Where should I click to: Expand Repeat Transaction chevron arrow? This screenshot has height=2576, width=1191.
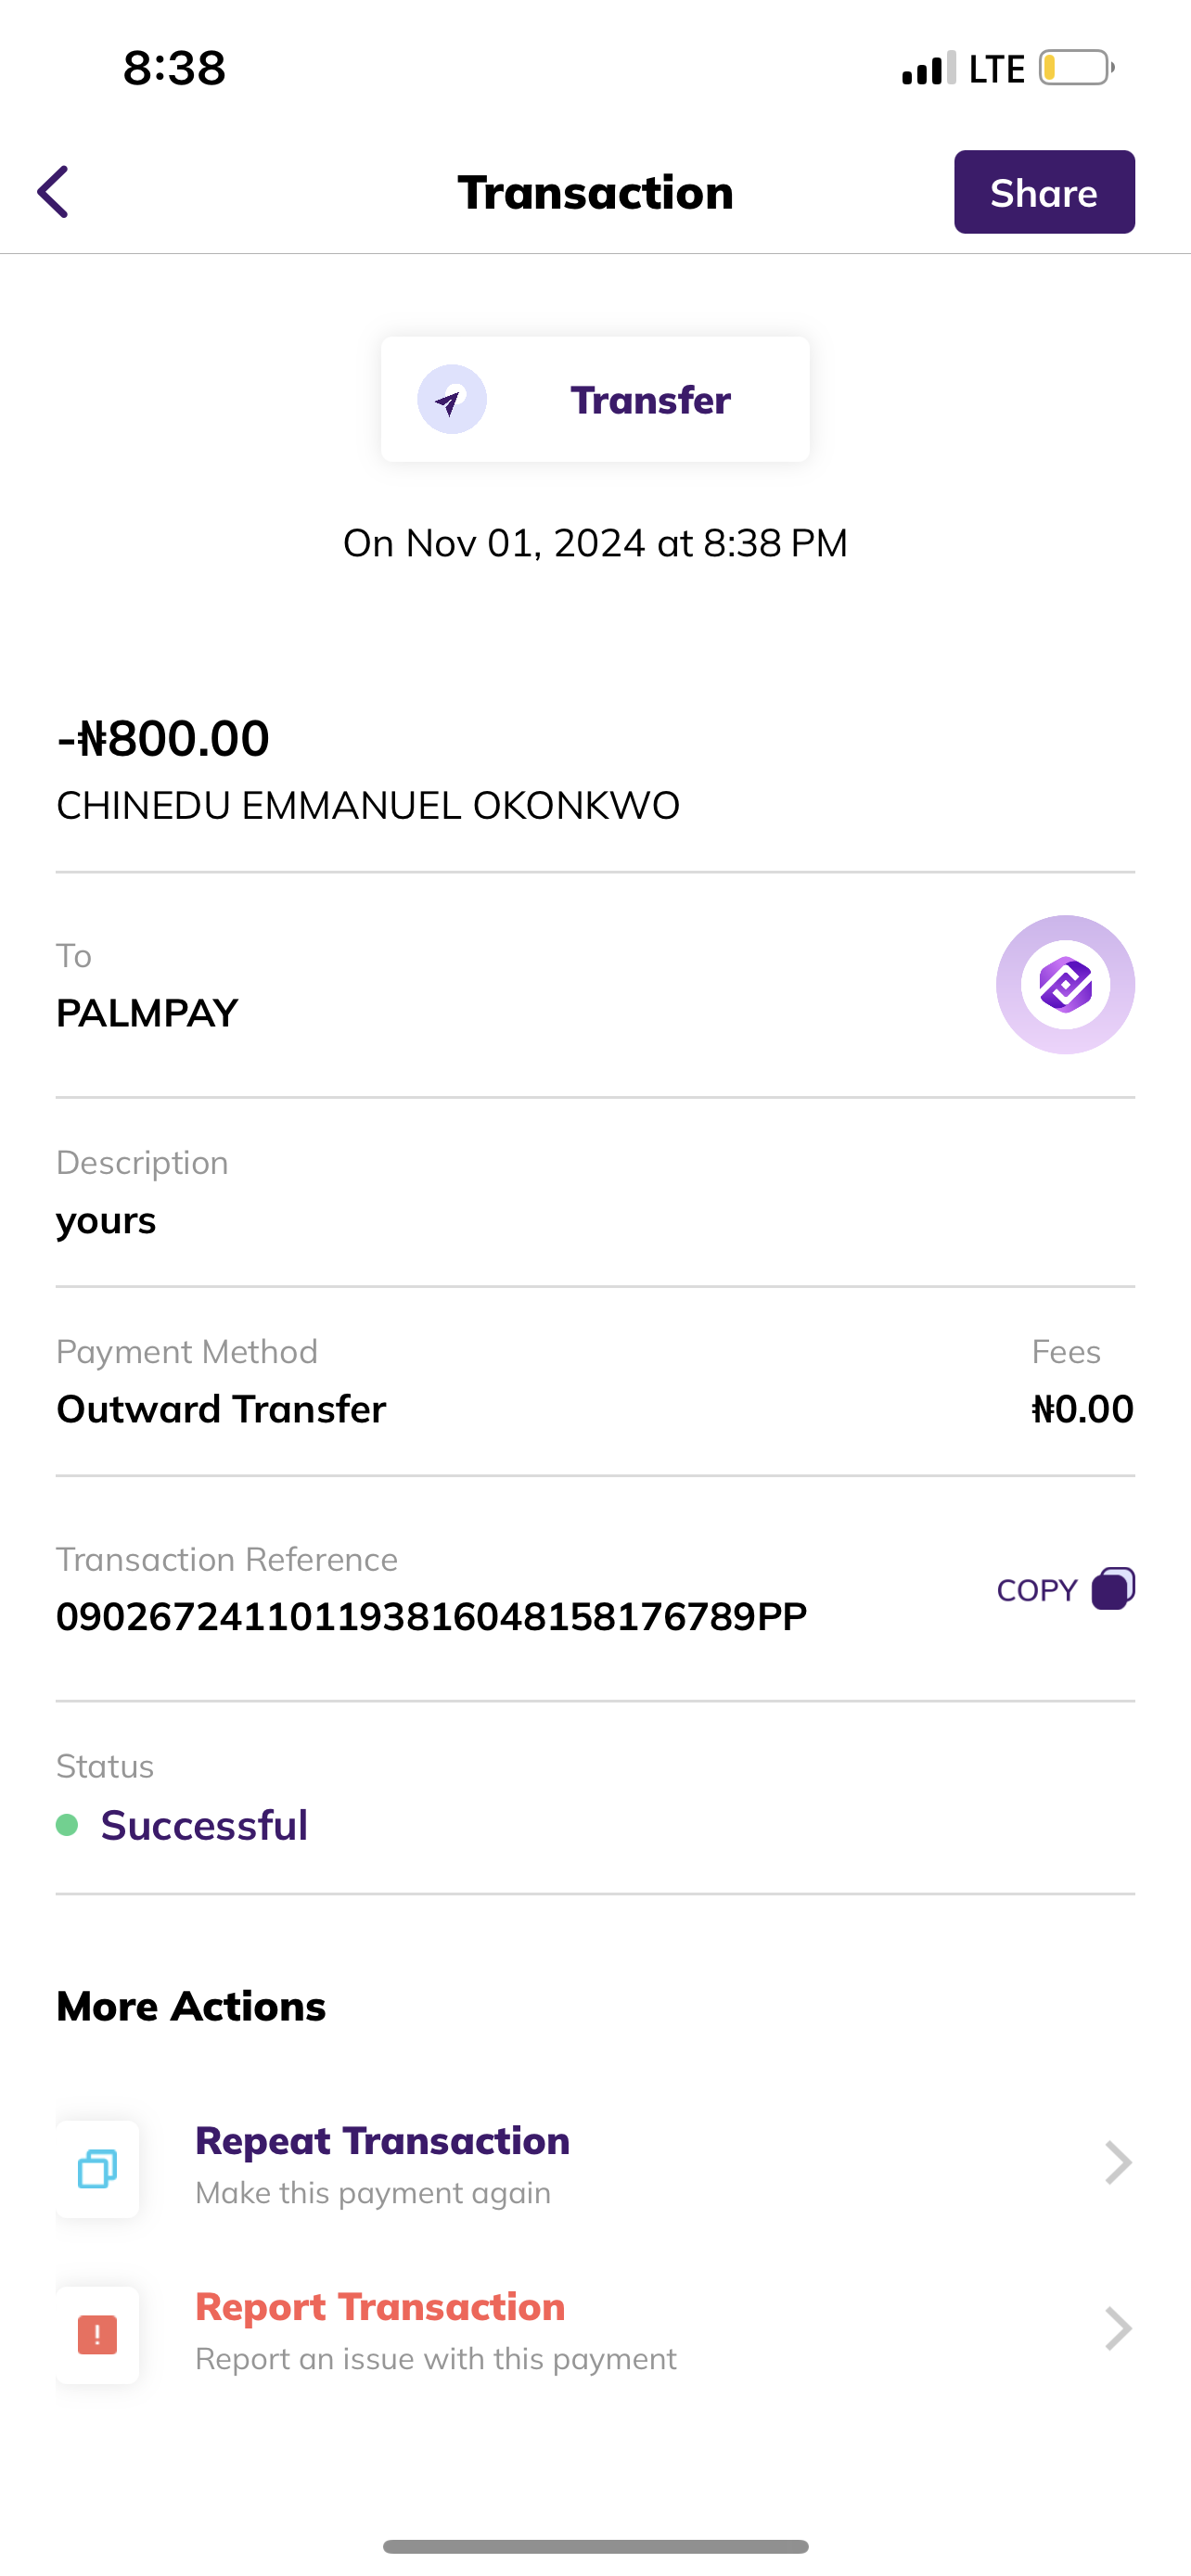click(1117, 2163)
